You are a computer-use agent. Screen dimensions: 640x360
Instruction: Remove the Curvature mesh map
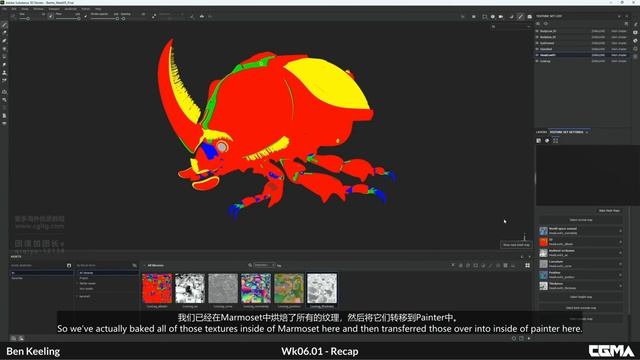tap(620, 264)
